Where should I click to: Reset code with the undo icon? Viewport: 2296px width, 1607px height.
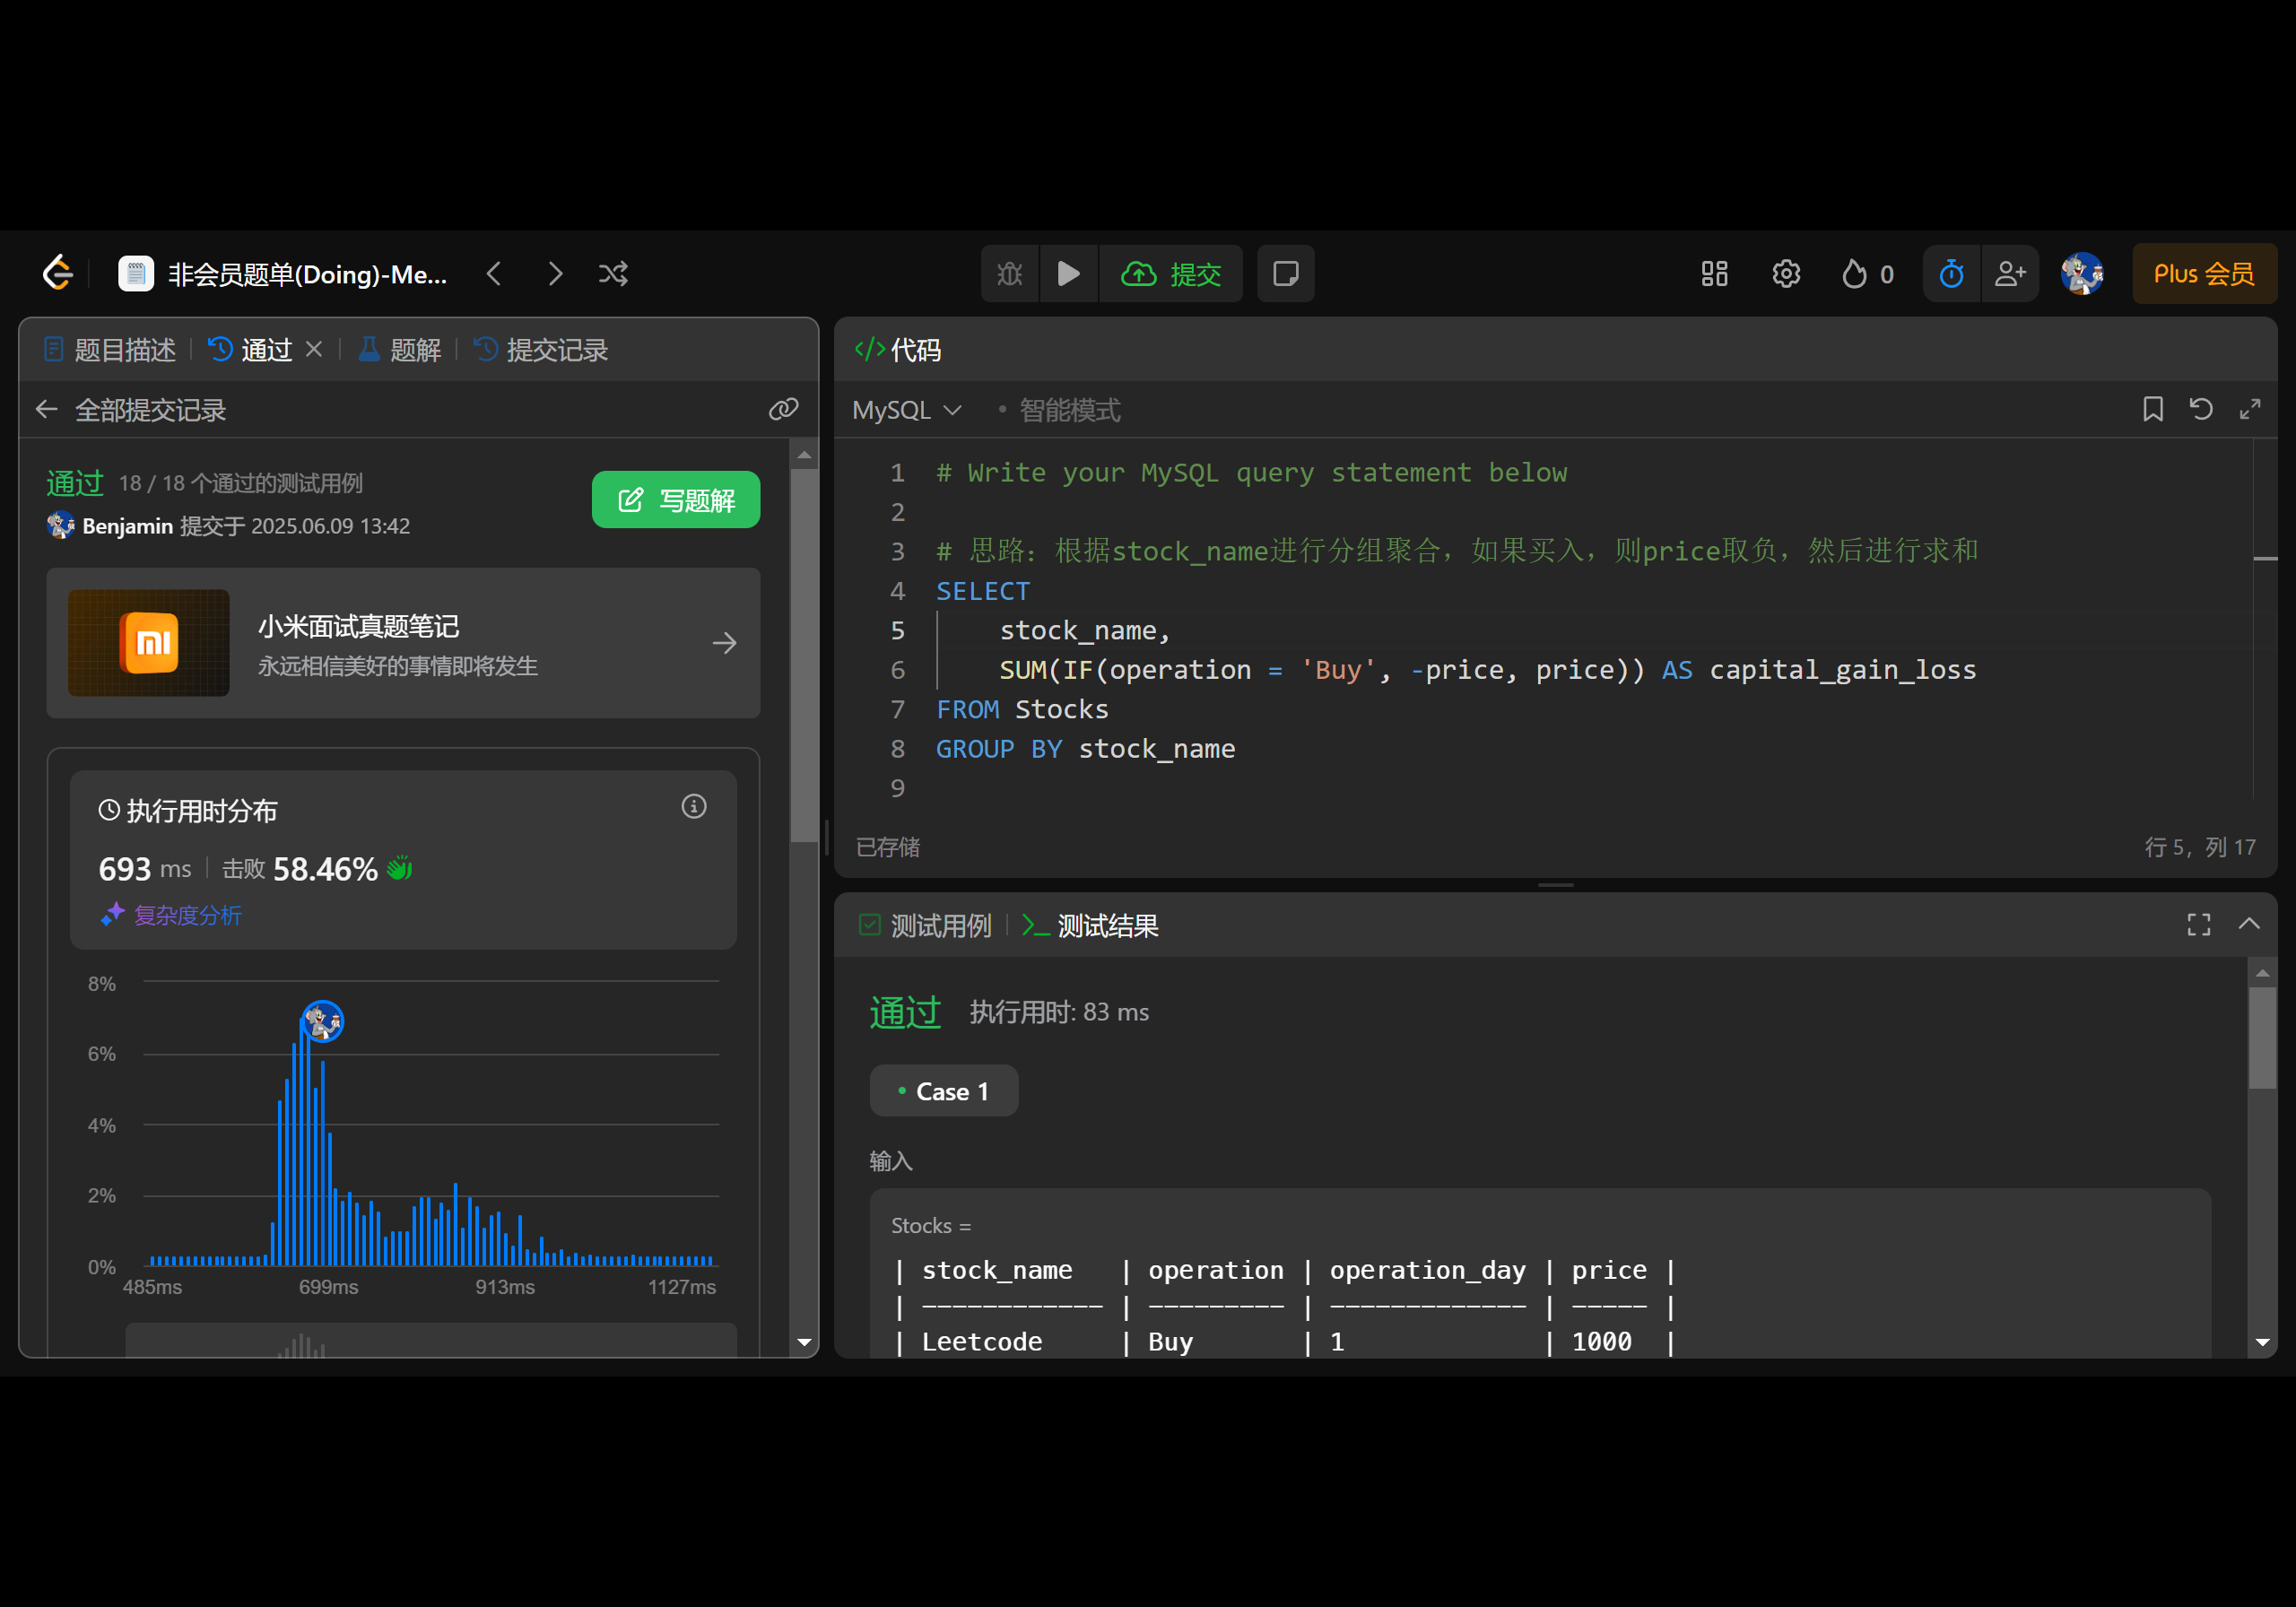pyautogui.click(x=2201, y=409)
